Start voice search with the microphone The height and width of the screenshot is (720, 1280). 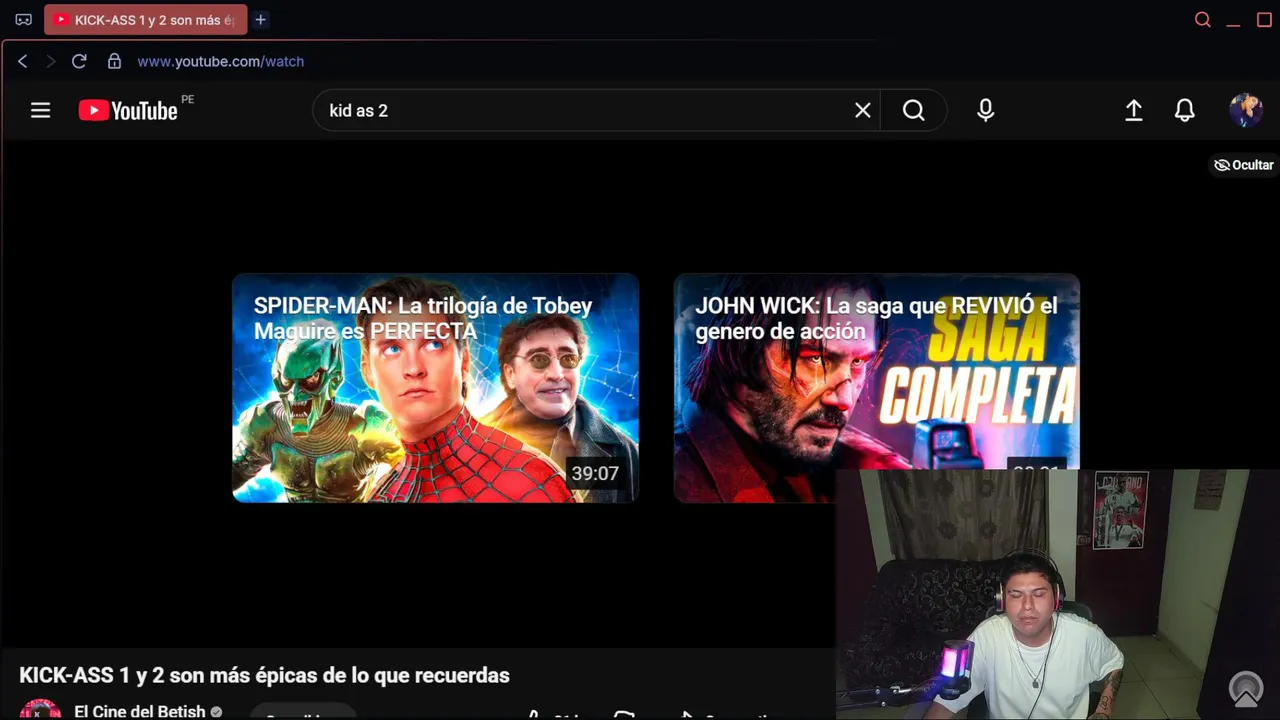[x=986, y=111]
